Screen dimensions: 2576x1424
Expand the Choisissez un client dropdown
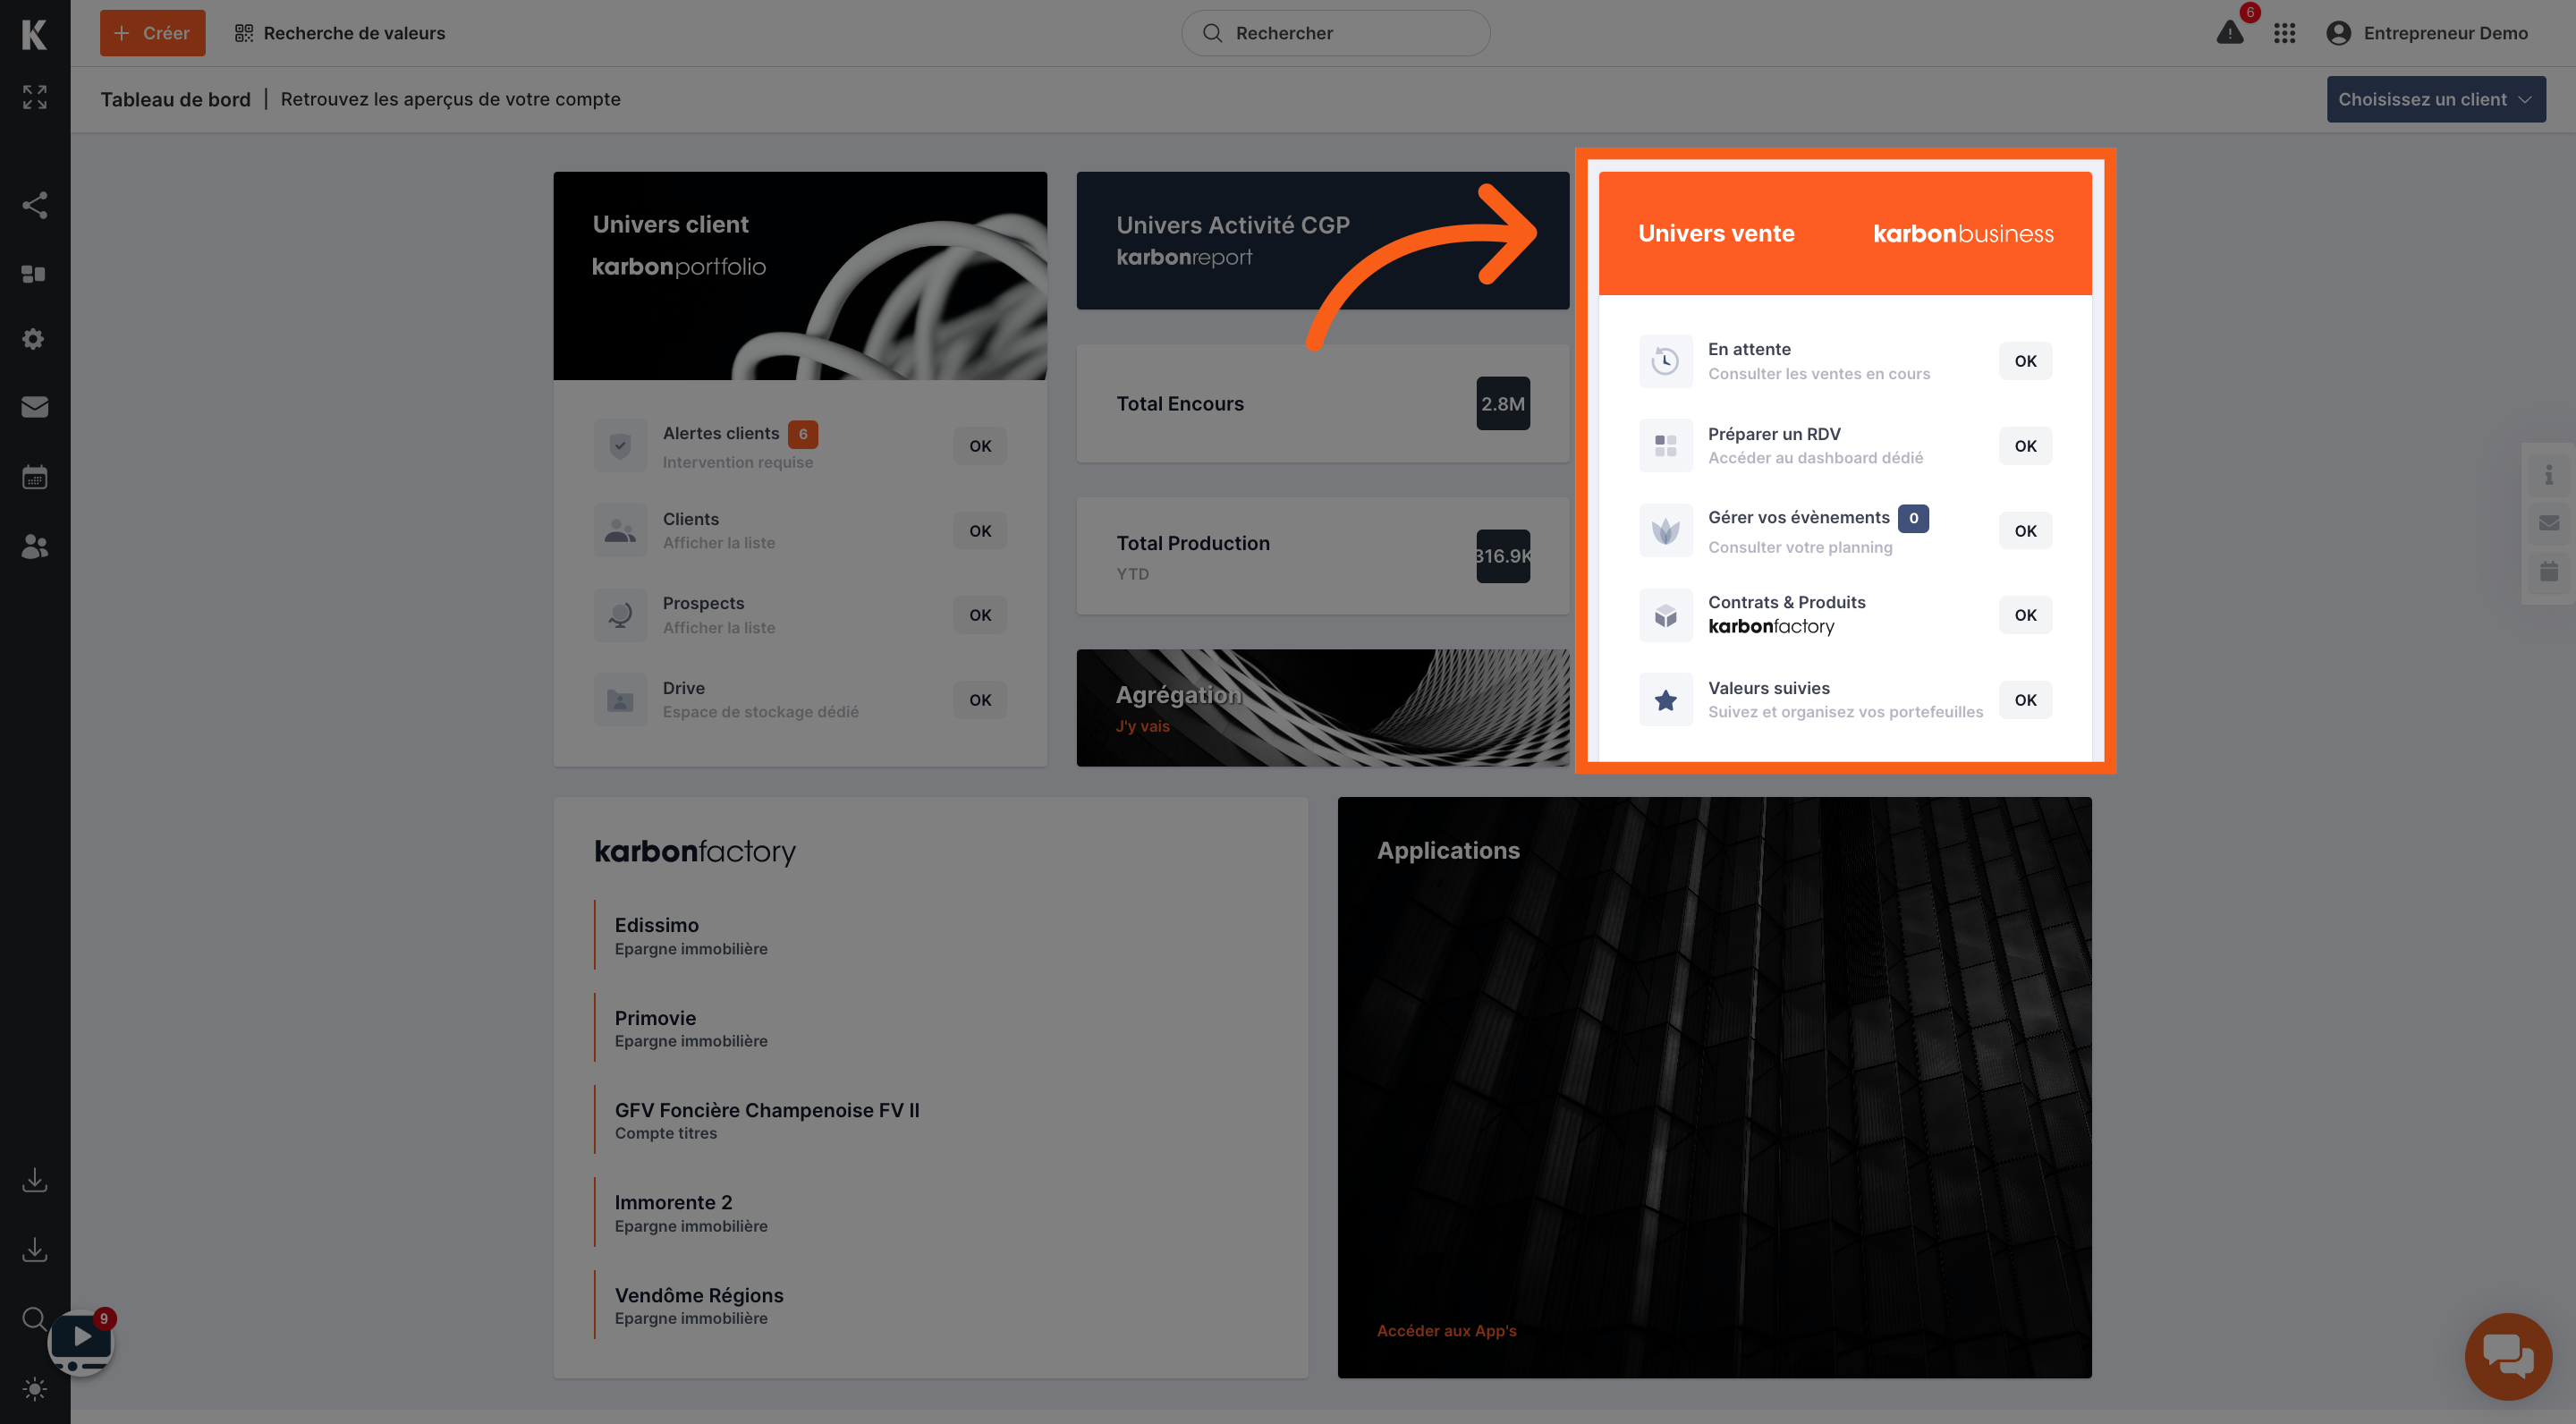pos(2435,99)
